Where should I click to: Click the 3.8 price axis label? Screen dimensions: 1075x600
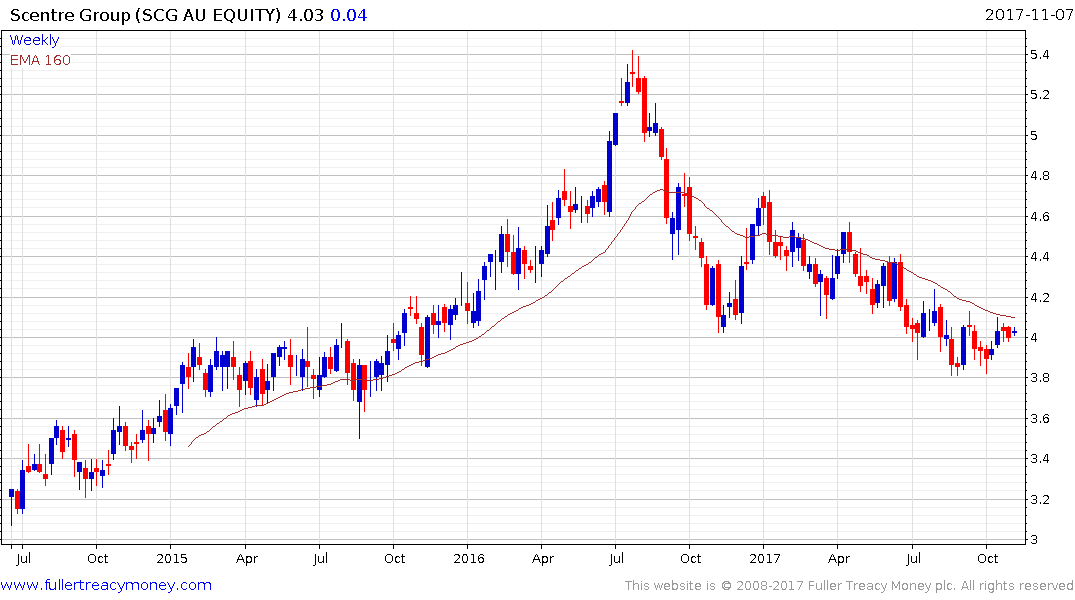[1039, 378]
